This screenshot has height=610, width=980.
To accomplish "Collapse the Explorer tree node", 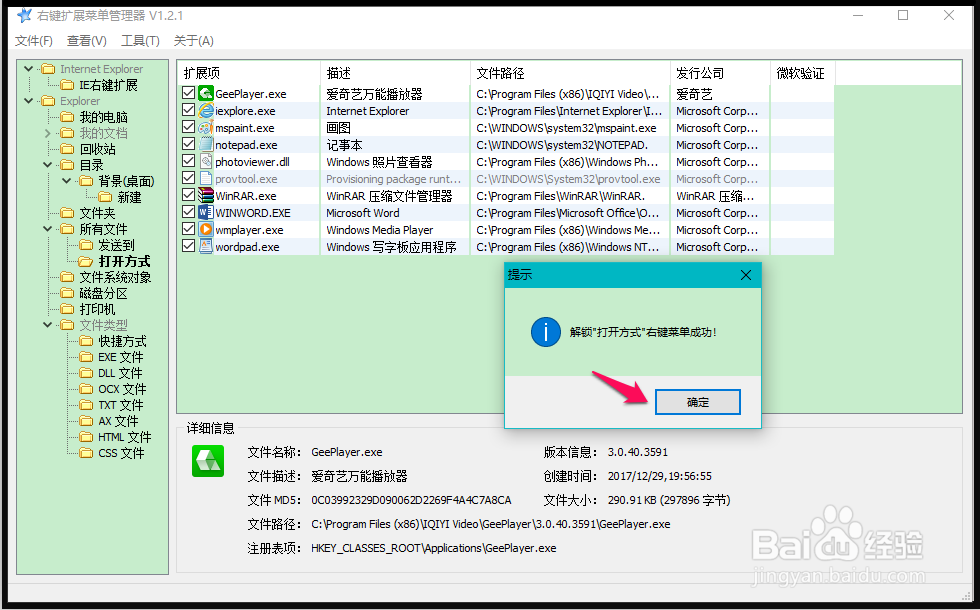I will pyautogui.click(x=29, y=101).
